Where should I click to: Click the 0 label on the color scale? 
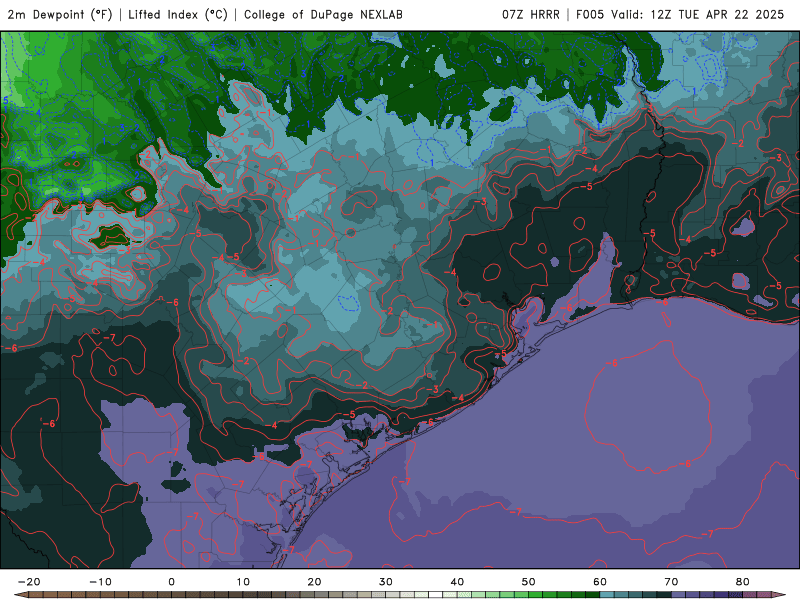click(x=171, y=582)
